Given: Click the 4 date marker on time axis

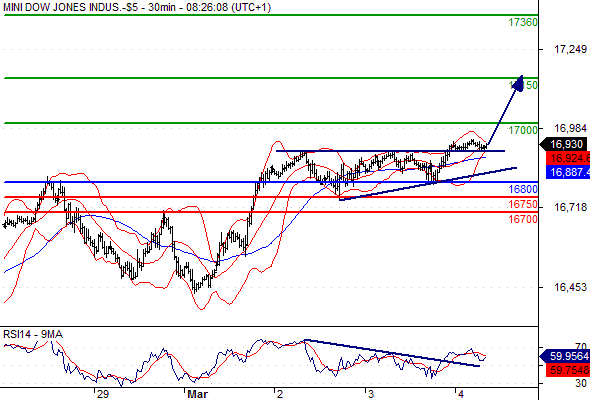Looking at the screenshot, I should pos(461,394).
